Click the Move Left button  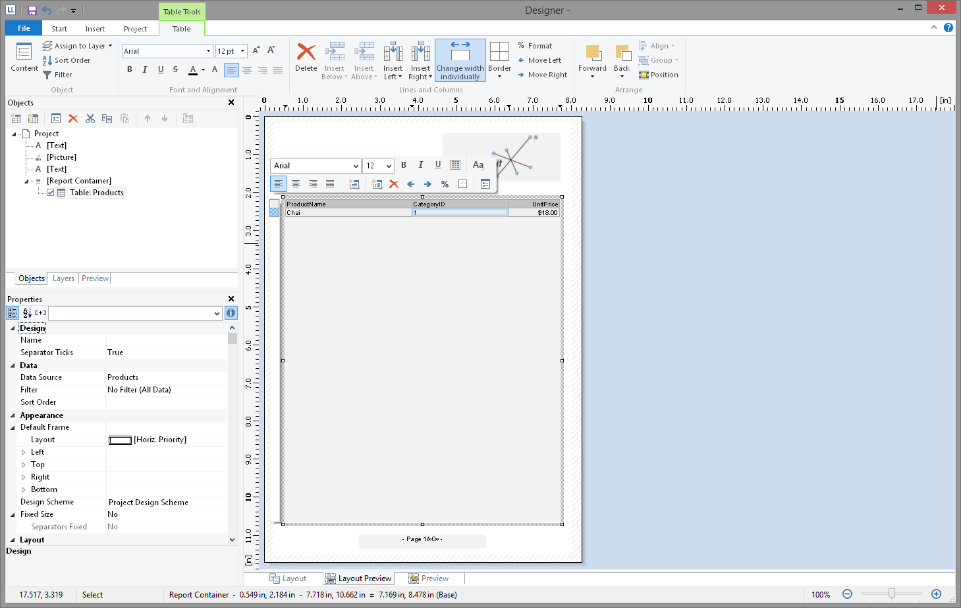[x=538, y=60]
